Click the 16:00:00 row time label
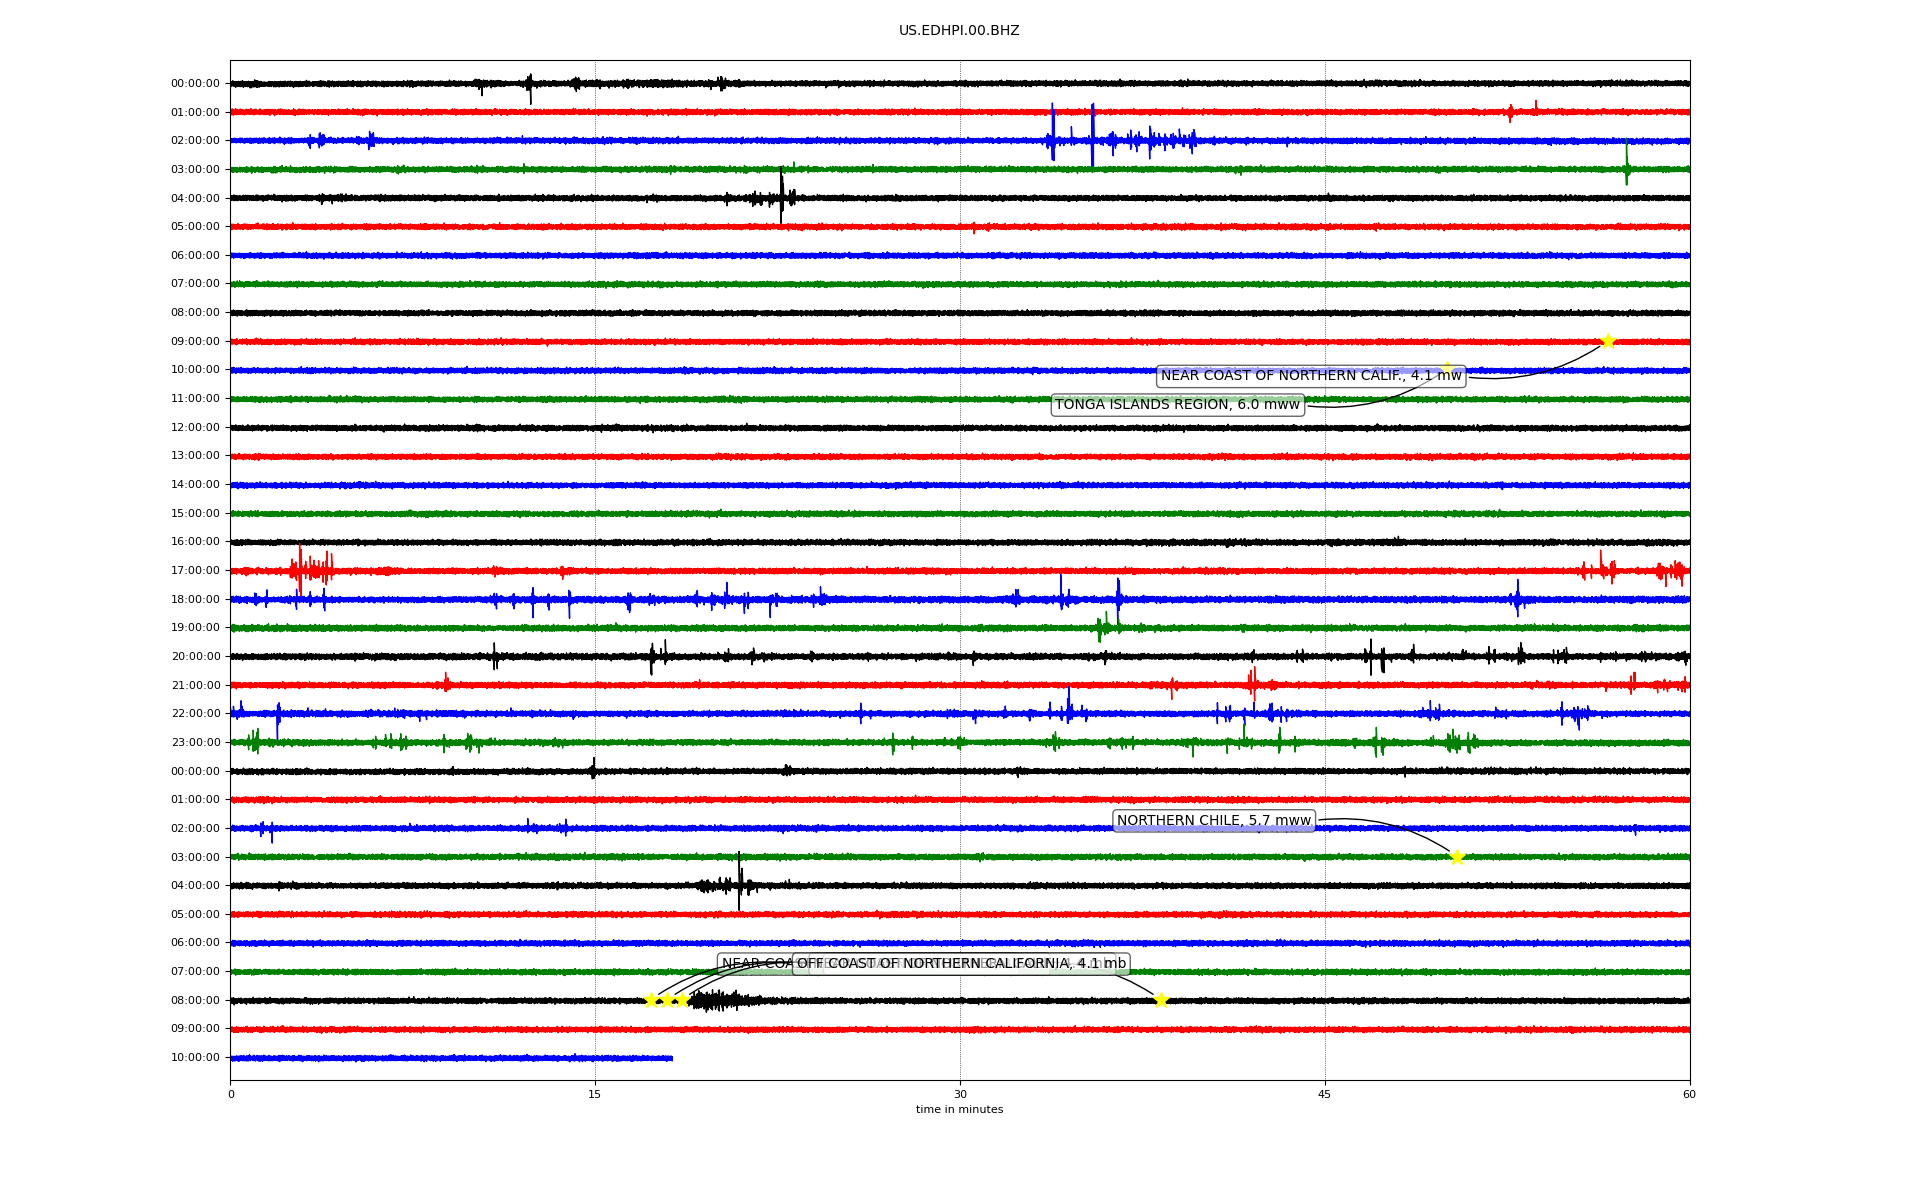 [195, 542]
